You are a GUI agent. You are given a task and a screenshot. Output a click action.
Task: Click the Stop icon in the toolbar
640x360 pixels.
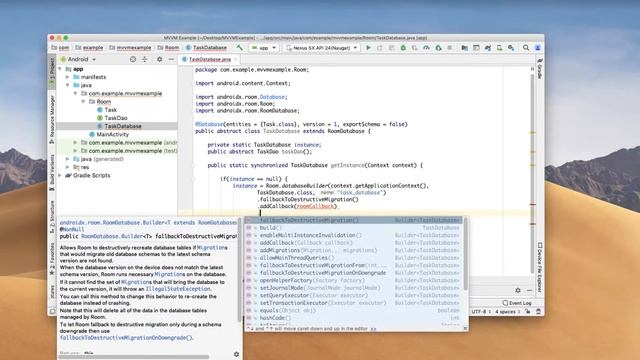click(x=449, y=48)
